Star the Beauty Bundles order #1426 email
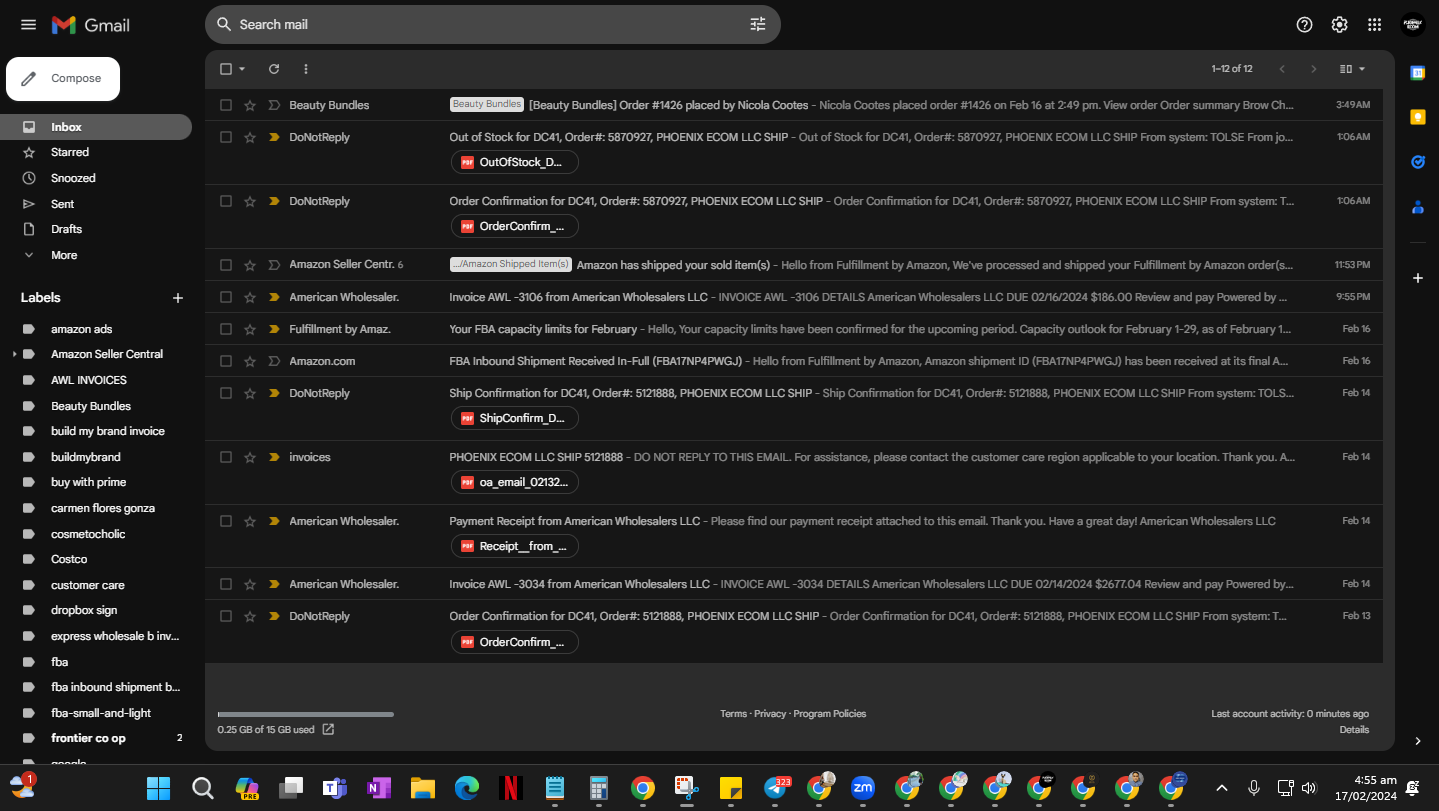Screen dimensions: 1439x811 tap(250, 105)
